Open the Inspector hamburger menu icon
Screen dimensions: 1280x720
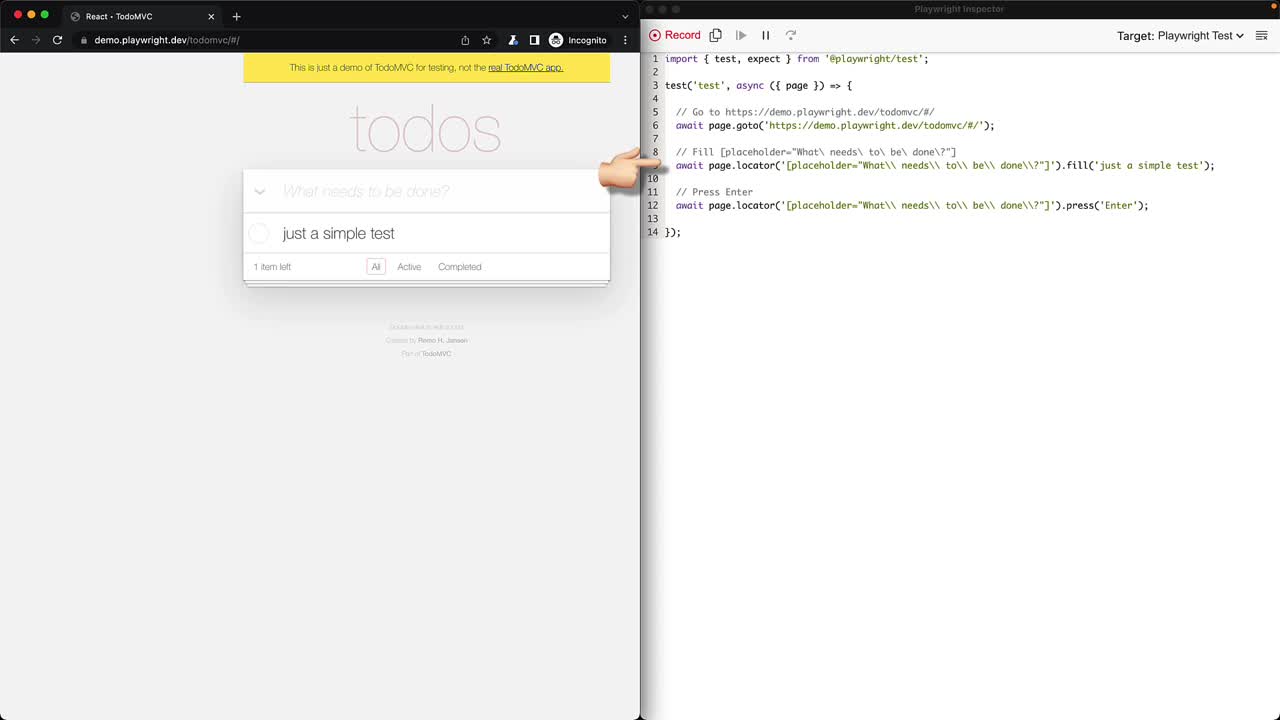(1262, 35)
